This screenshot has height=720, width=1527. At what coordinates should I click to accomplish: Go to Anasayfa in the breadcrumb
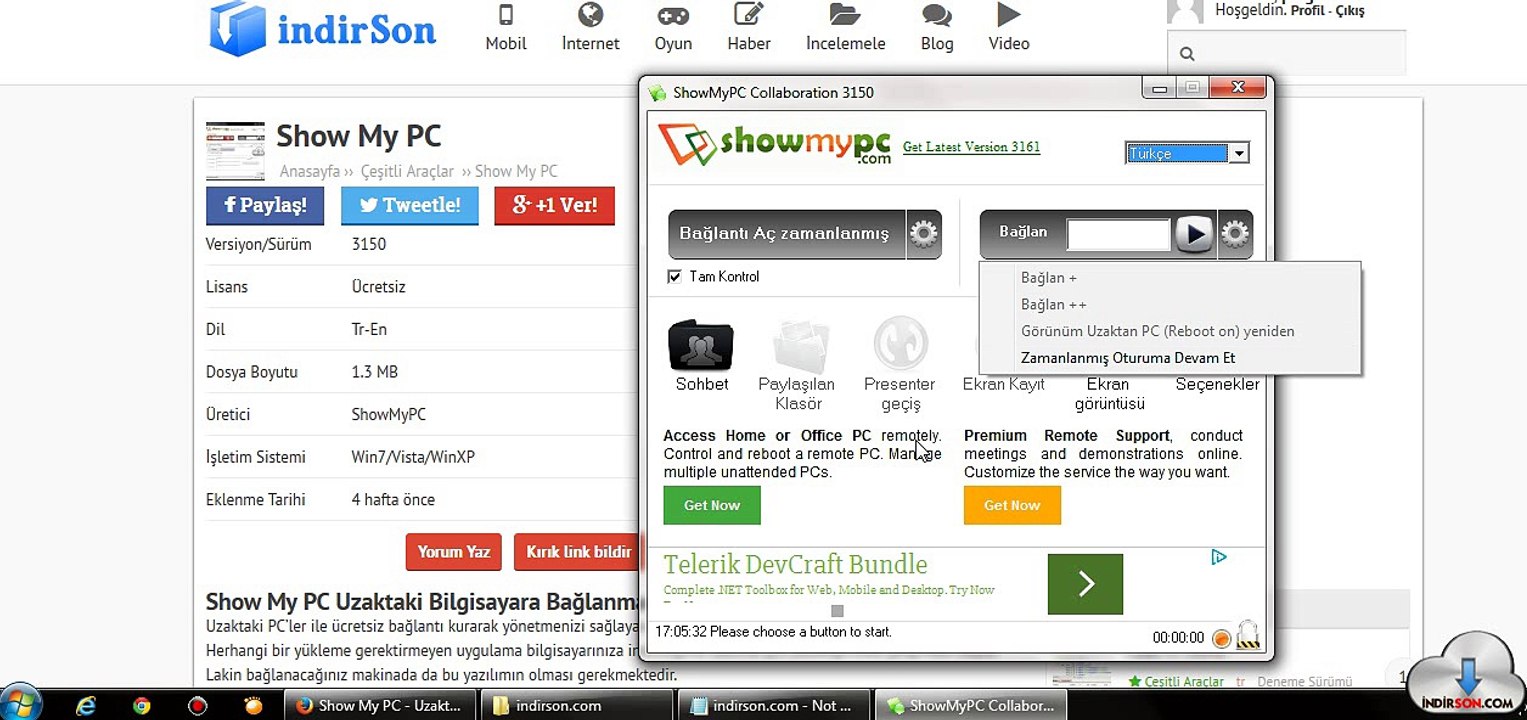pos(310,171)
